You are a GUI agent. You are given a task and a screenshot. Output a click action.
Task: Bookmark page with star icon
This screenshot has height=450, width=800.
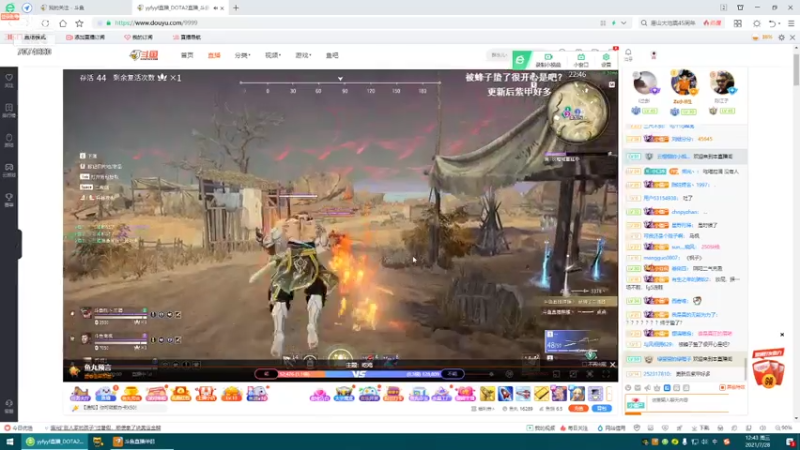click(79, 23)
